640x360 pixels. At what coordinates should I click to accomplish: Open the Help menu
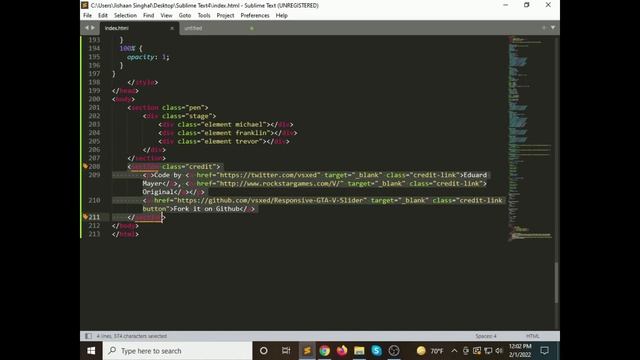point(282,16)
